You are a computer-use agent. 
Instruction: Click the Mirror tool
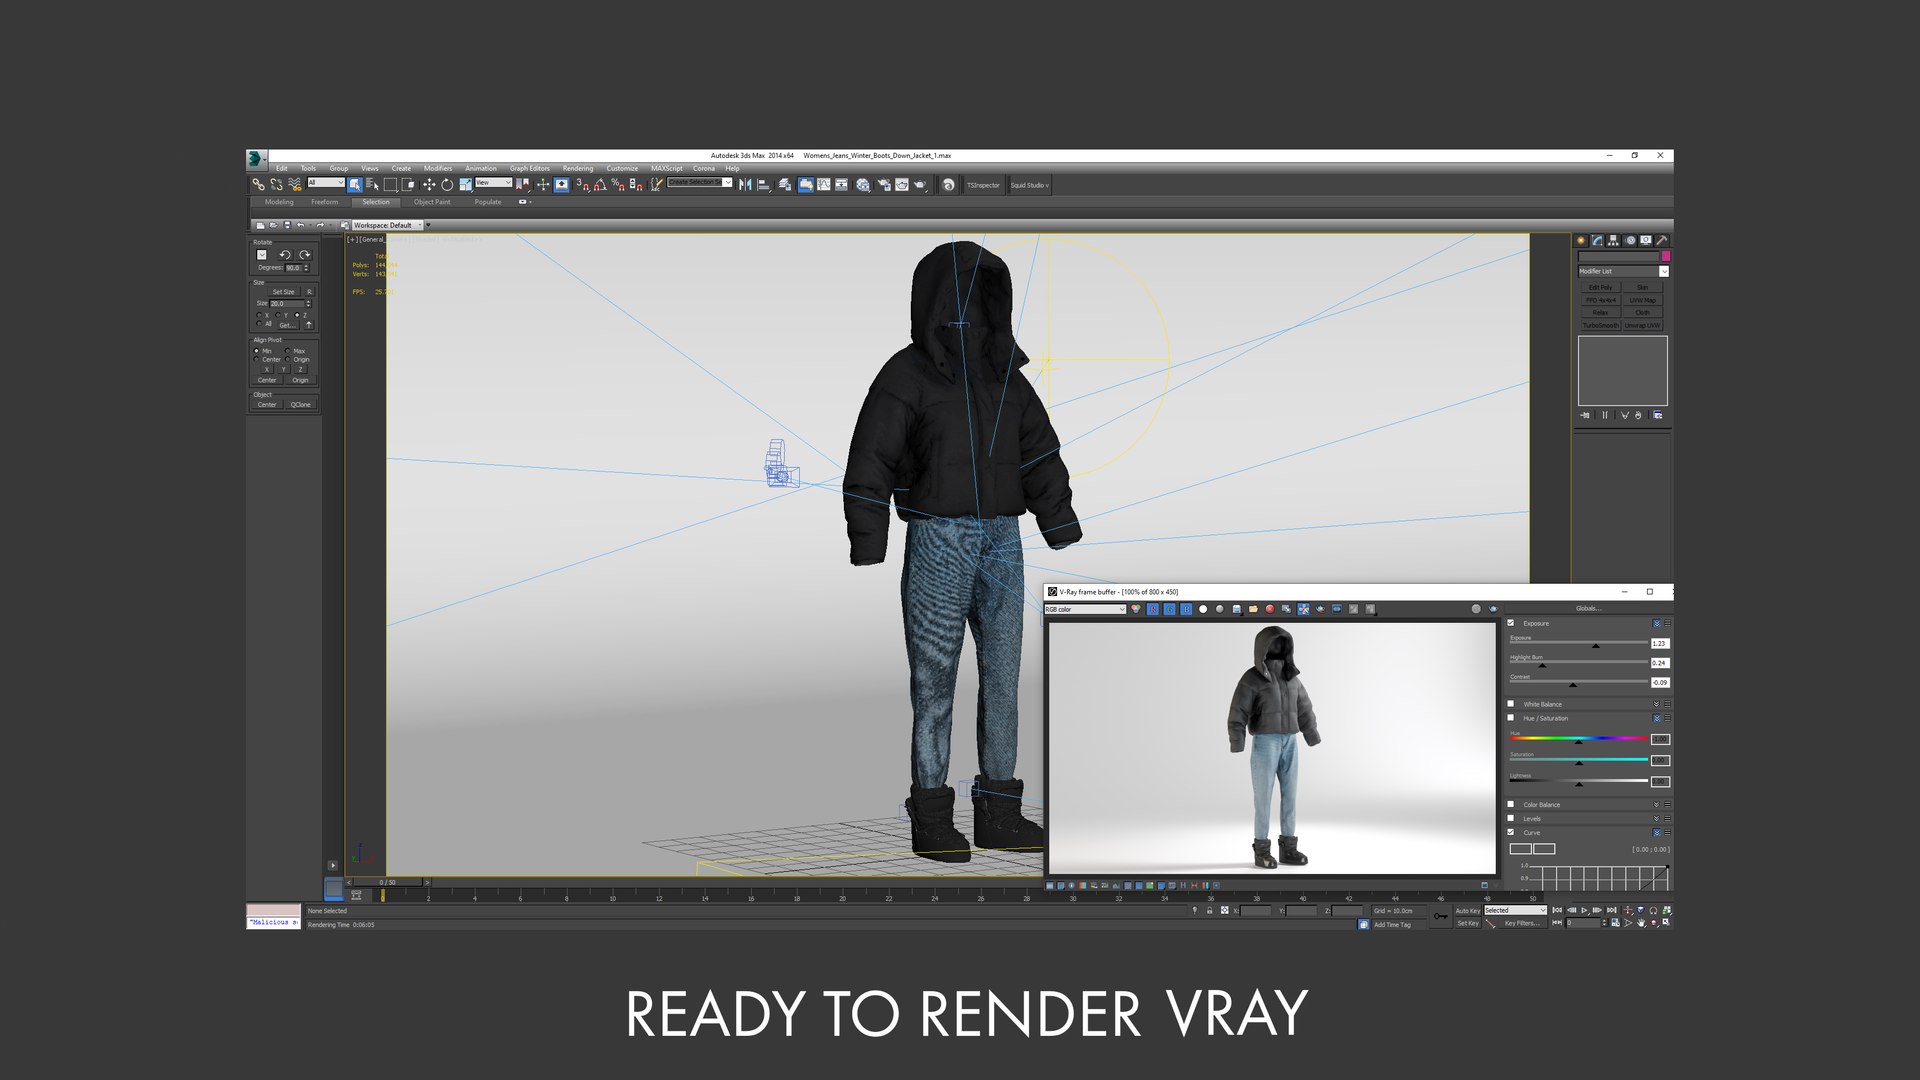745,185
